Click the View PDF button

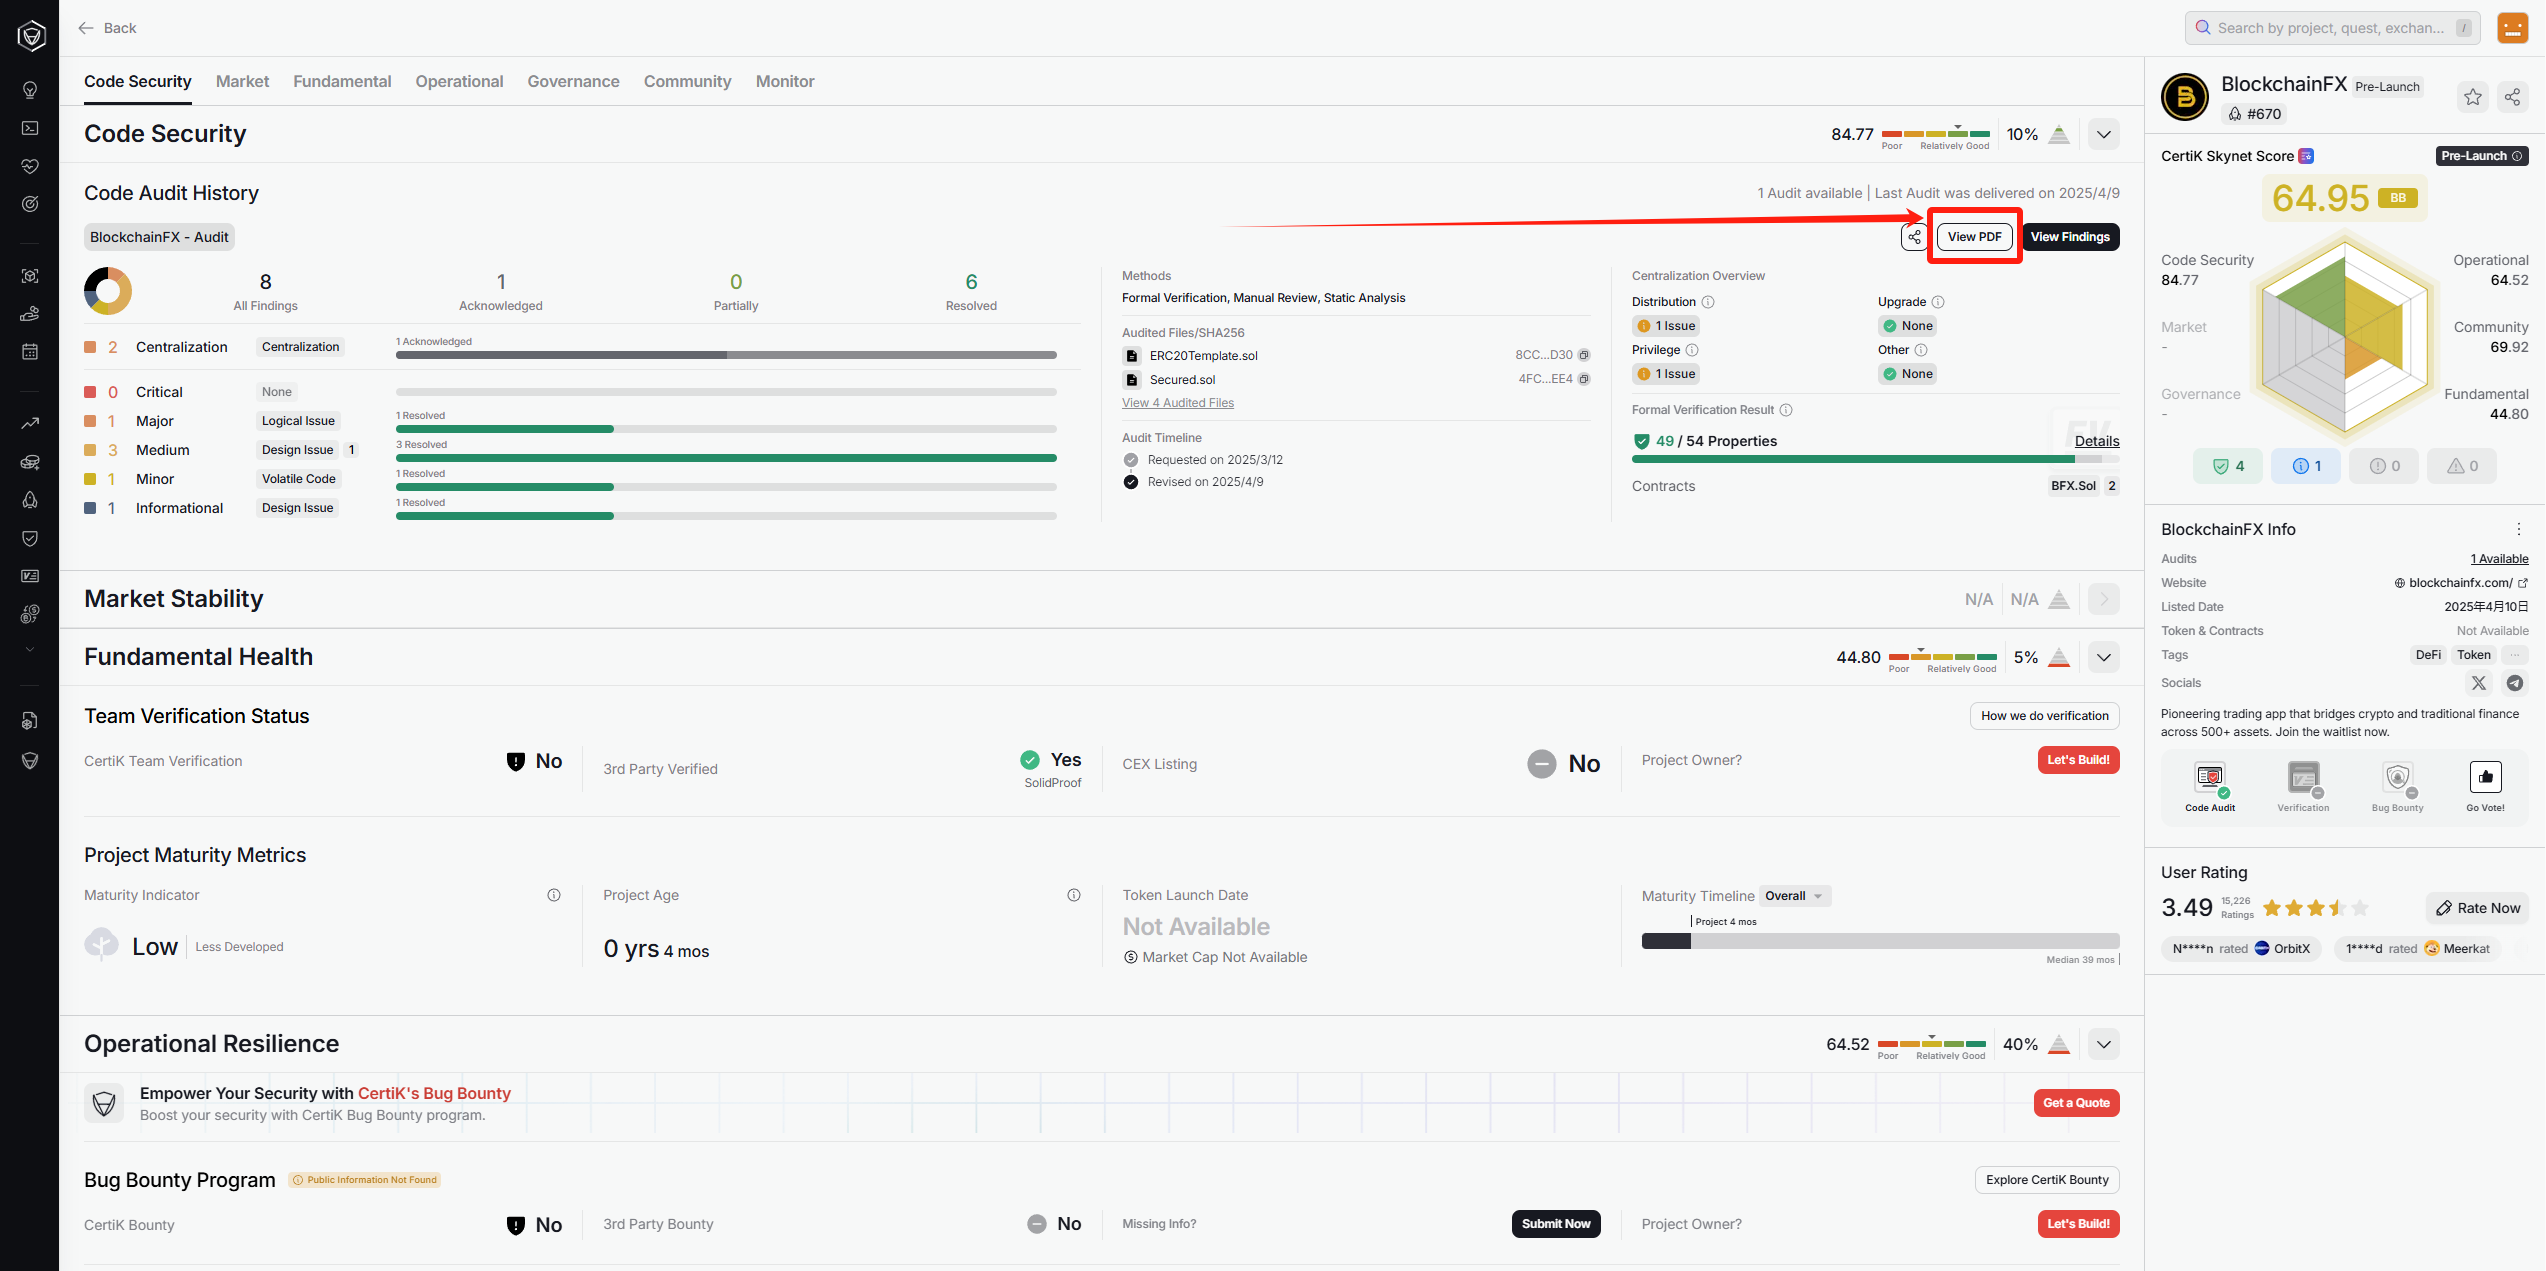(x=1974, y=237)
